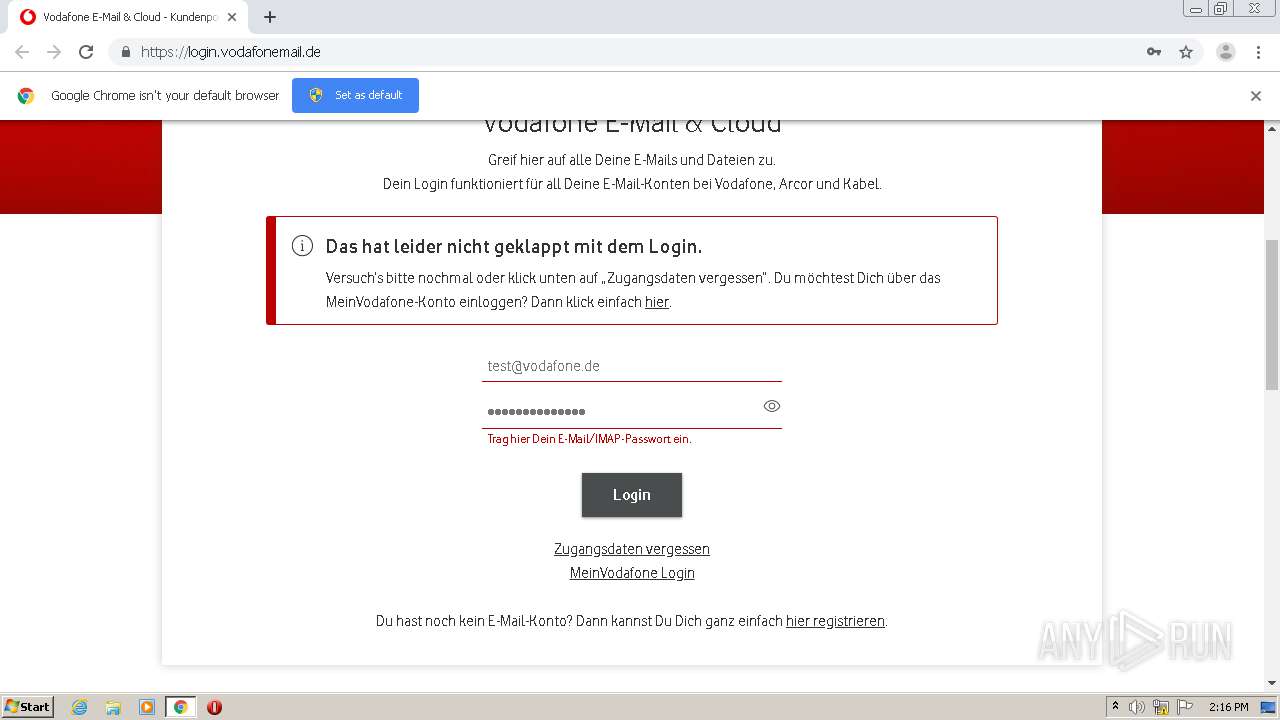Image resolution: width=1280 pixels, height=720 pixels.
Task: Close the Vodafone E-Mail & Cloud tab
Action: 232,17
